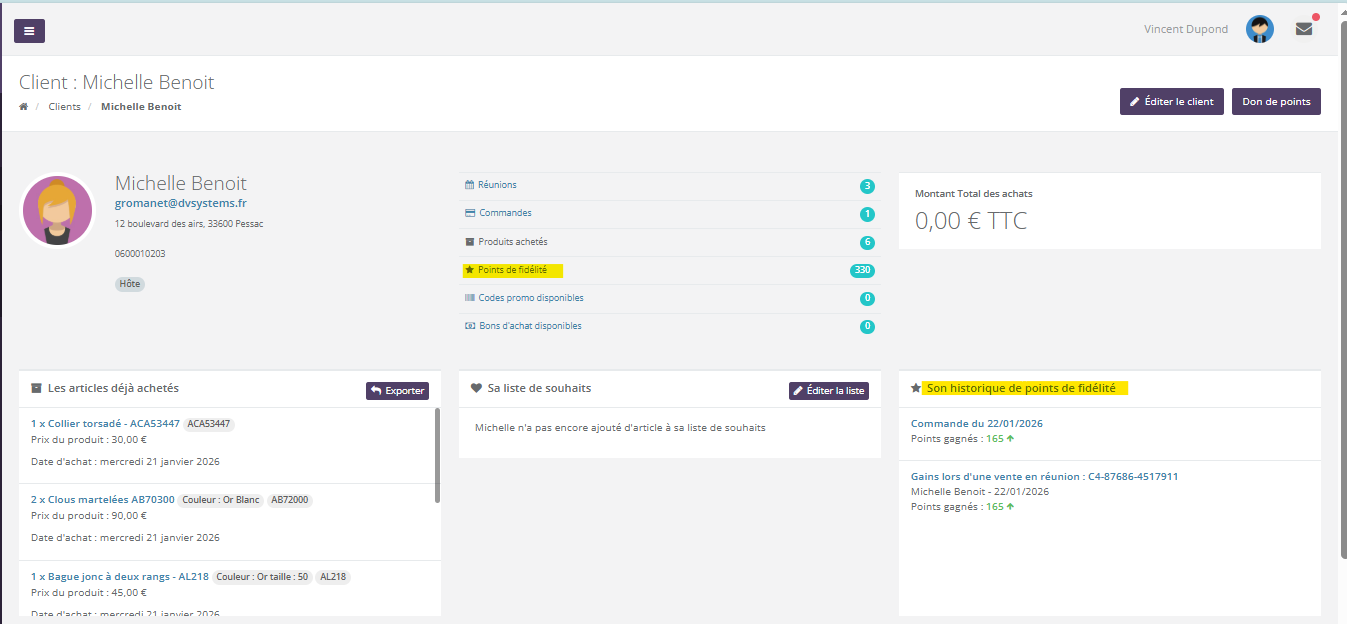The image size is (1347, 624).
Task: Click the purchased articles list scrollbar
Action: point(437,455)
